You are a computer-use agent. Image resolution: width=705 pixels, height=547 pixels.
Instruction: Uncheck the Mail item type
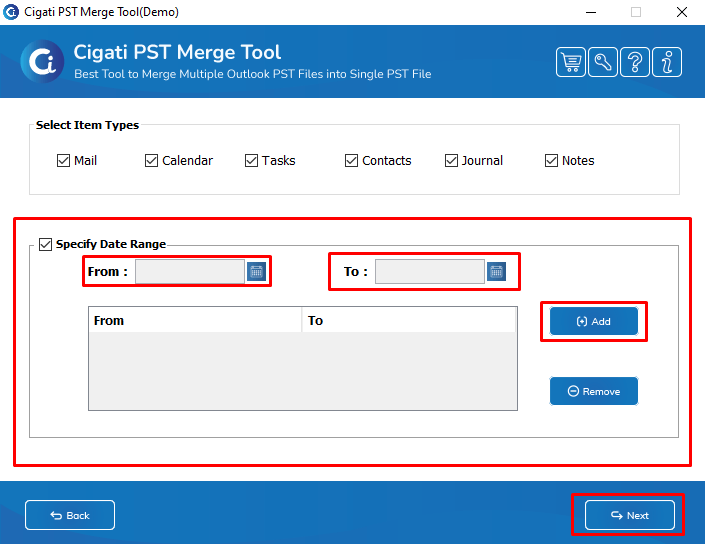point(63,160)
